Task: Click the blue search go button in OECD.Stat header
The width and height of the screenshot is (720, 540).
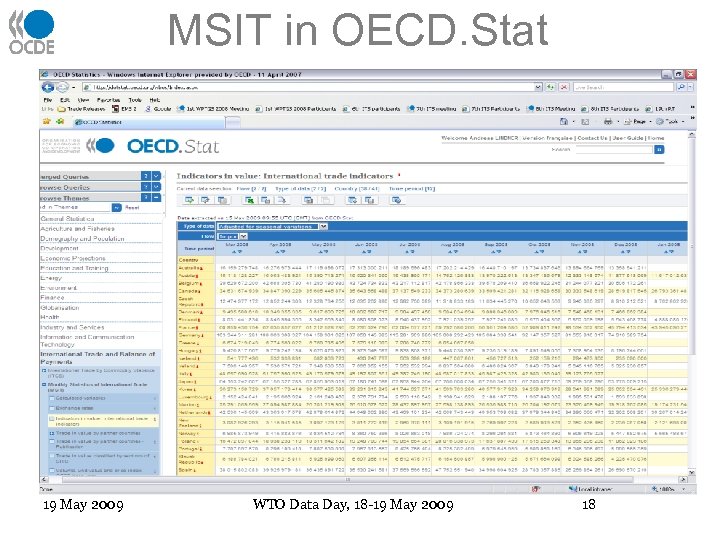Action: click(x=659, y=149)
